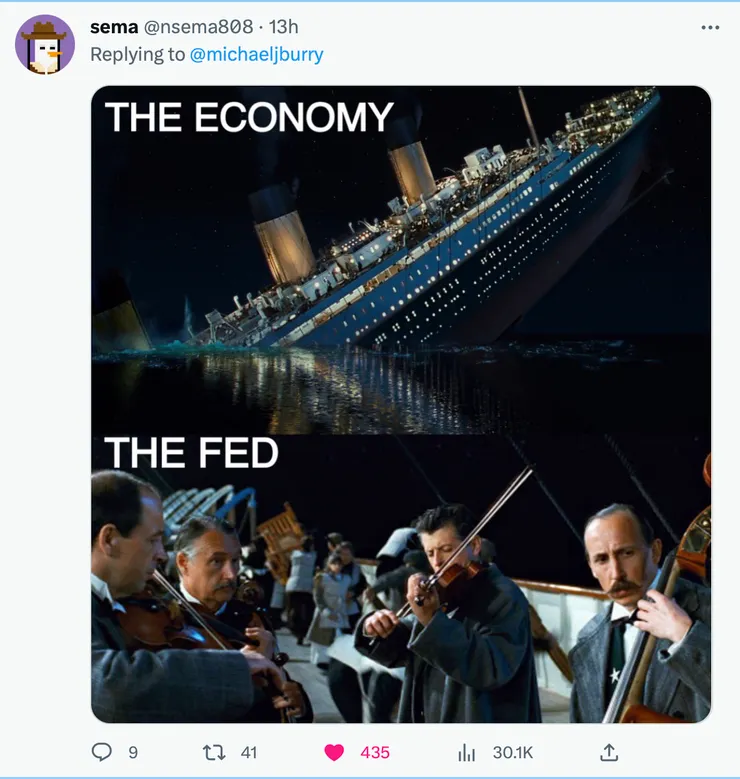Screen dimensions: 740x779
Task: Share the post with upload arrow icon
Action: [x=609, y=752]
